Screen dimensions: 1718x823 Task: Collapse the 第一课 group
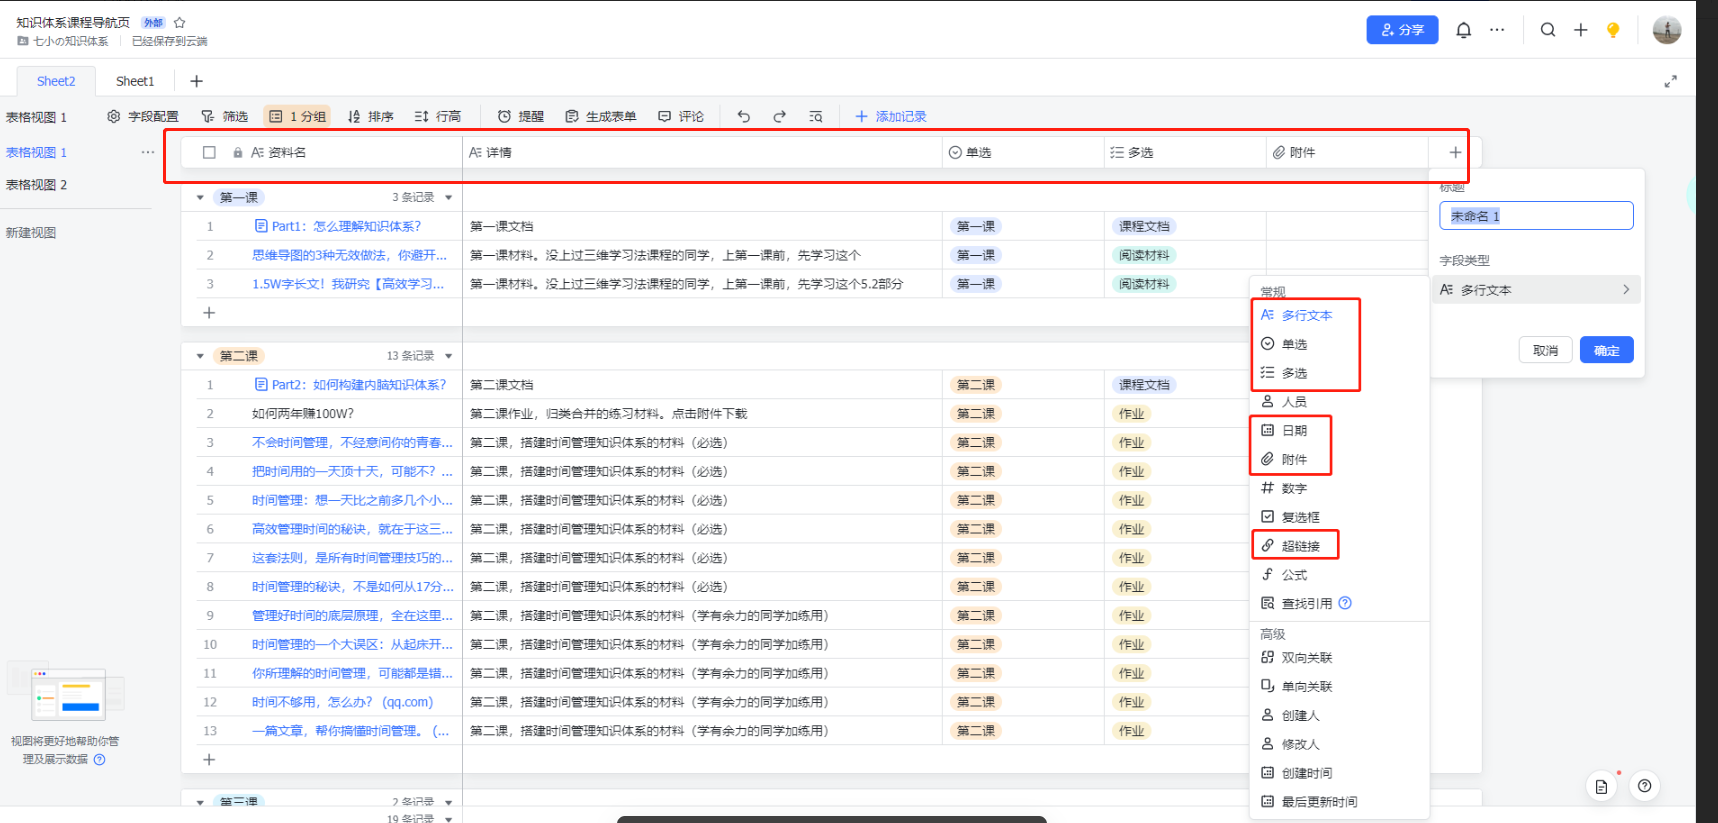(200, 197)
